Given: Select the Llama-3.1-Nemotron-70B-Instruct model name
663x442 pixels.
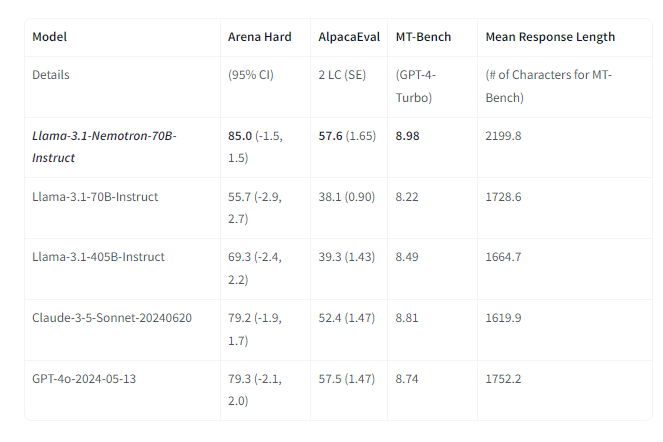Looking at the screenshot, I should point(104,146).
